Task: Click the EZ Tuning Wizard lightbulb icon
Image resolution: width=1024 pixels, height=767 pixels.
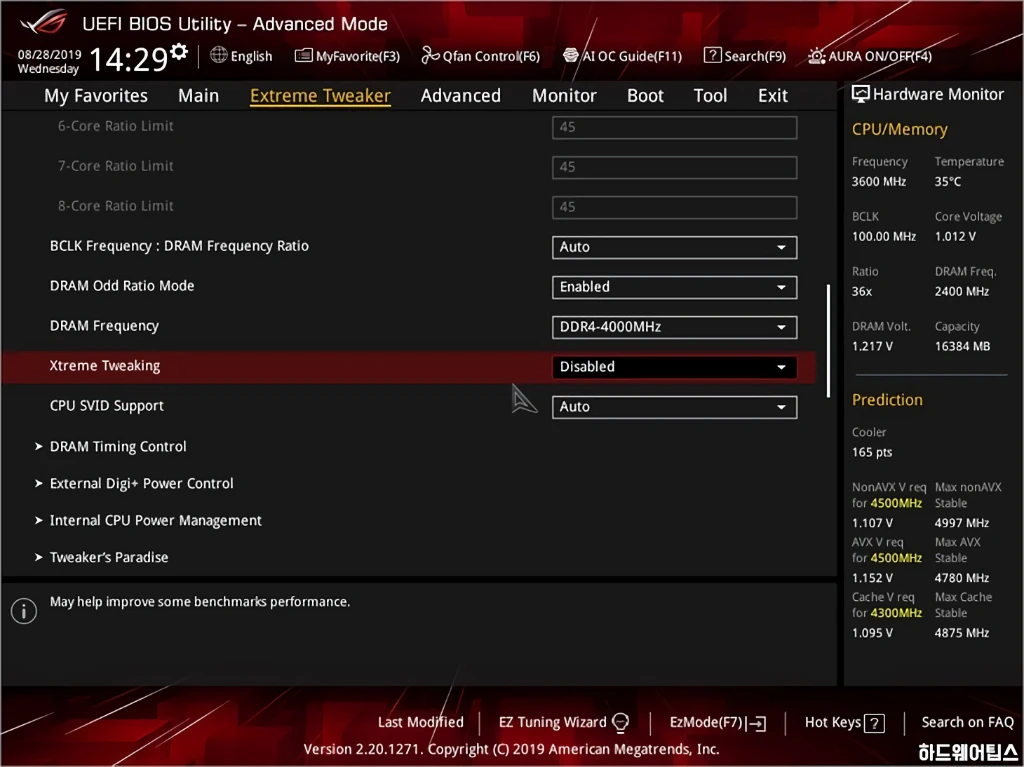Action: pos(620,723)
